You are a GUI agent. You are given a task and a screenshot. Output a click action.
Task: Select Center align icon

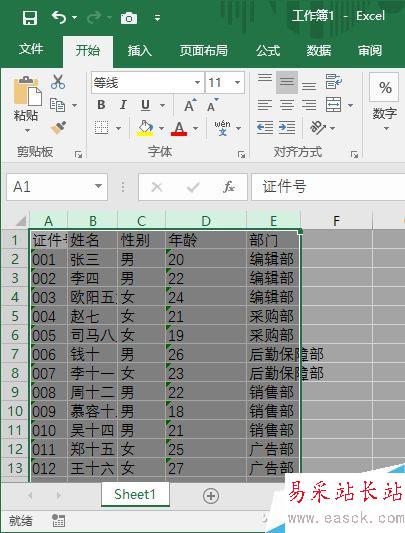[x=287, y=105]
